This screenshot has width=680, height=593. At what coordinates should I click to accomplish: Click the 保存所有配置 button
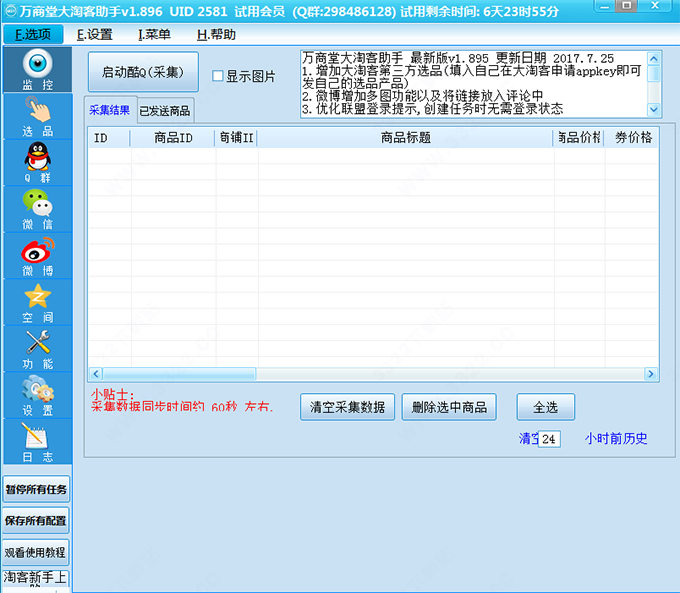pyautogui.click(x=36, y=521)
